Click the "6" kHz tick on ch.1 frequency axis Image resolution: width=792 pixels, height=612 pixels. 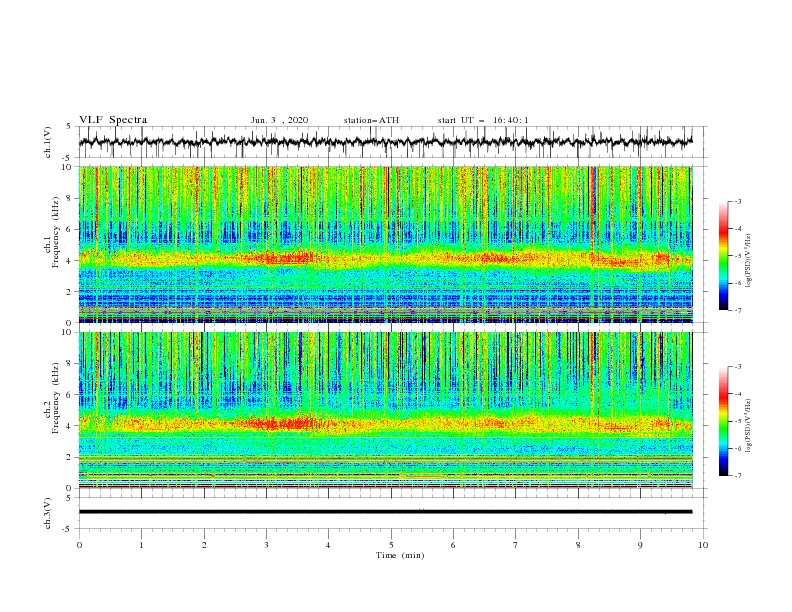[x=71, y=229]
